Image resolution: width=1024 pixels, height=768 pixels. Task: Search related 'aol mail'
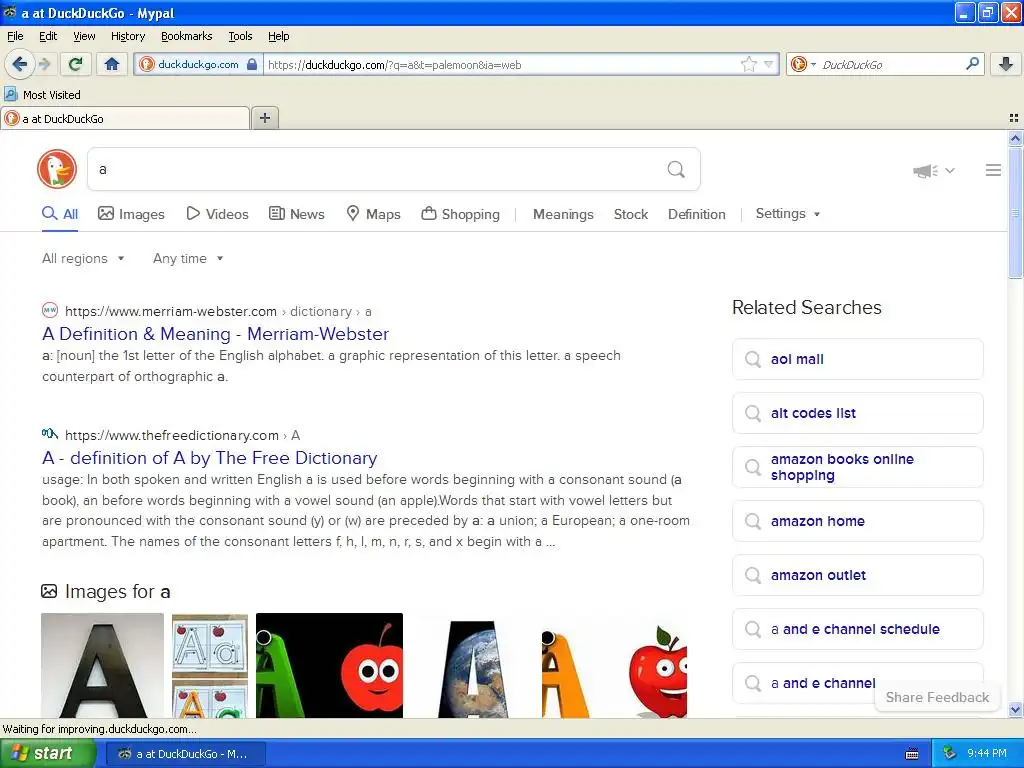[857, 359]
